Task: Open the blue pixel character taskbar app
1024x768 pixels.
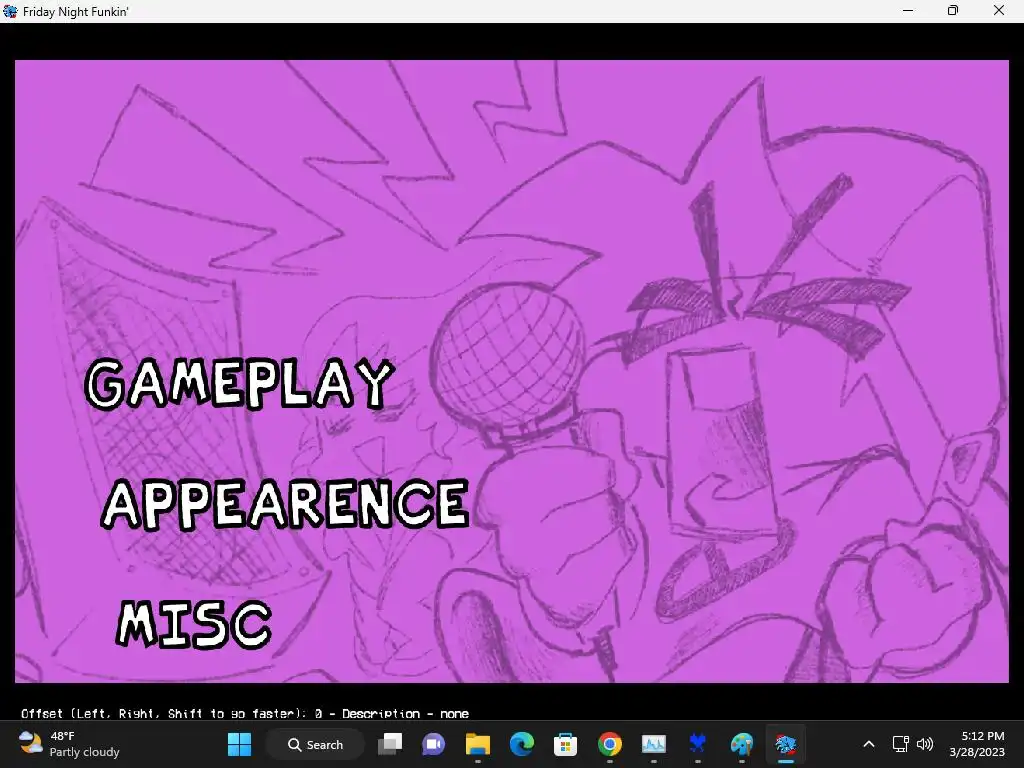Action: tap(697, 744)
